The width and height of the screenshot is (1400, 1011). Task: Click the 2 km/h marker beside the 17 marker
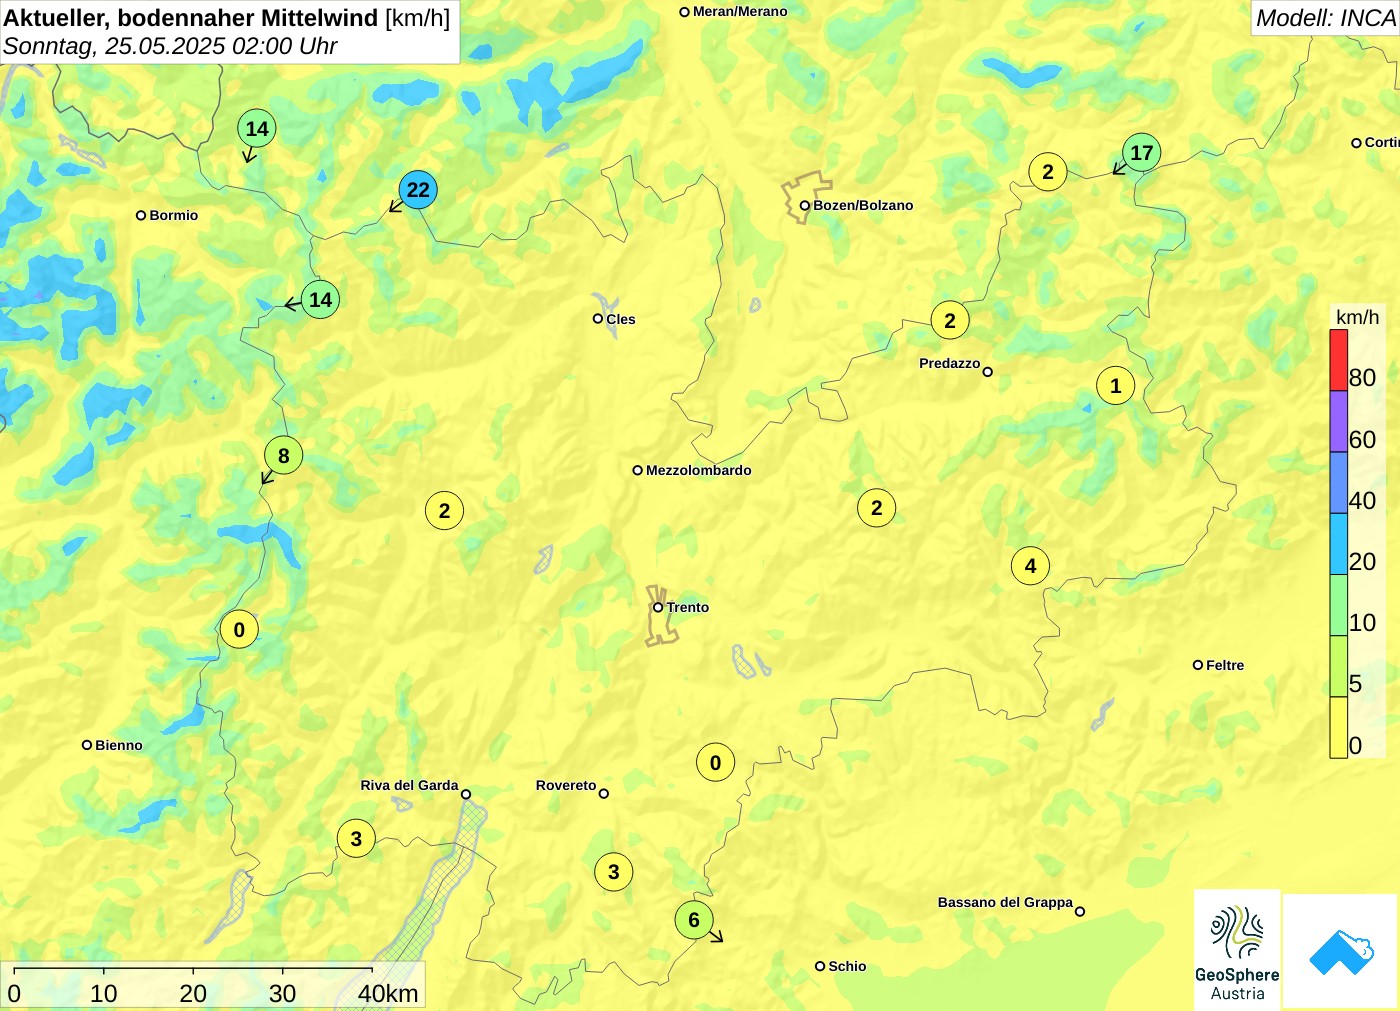(1048, 172)
